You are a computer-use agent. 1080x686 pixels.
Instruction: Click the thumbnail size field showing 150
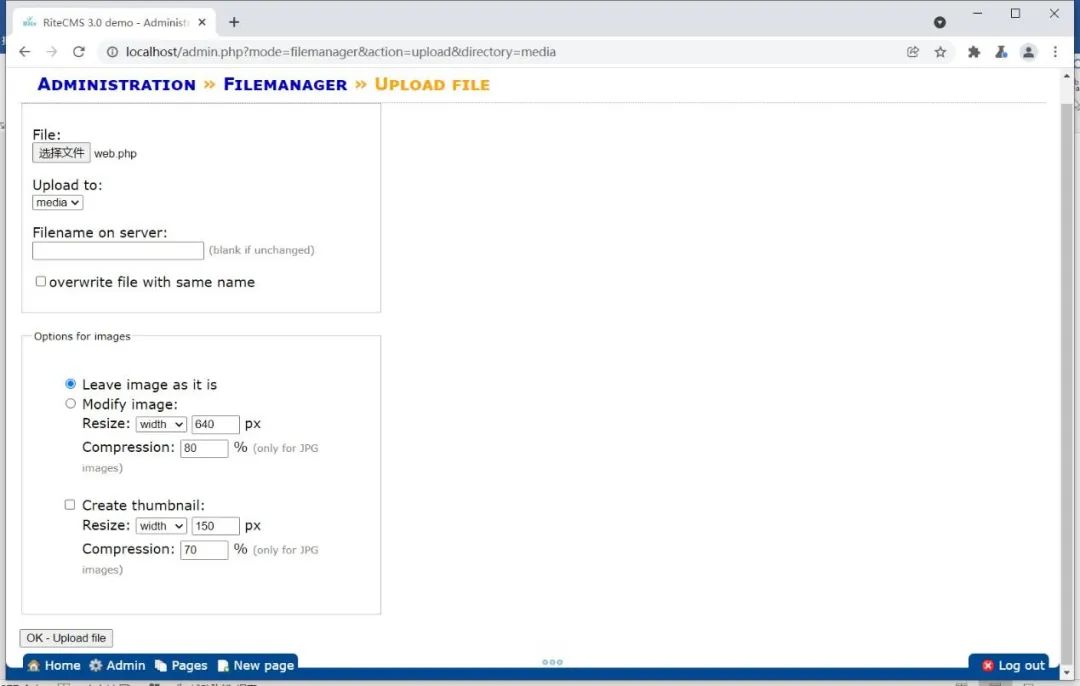(216, 526)
